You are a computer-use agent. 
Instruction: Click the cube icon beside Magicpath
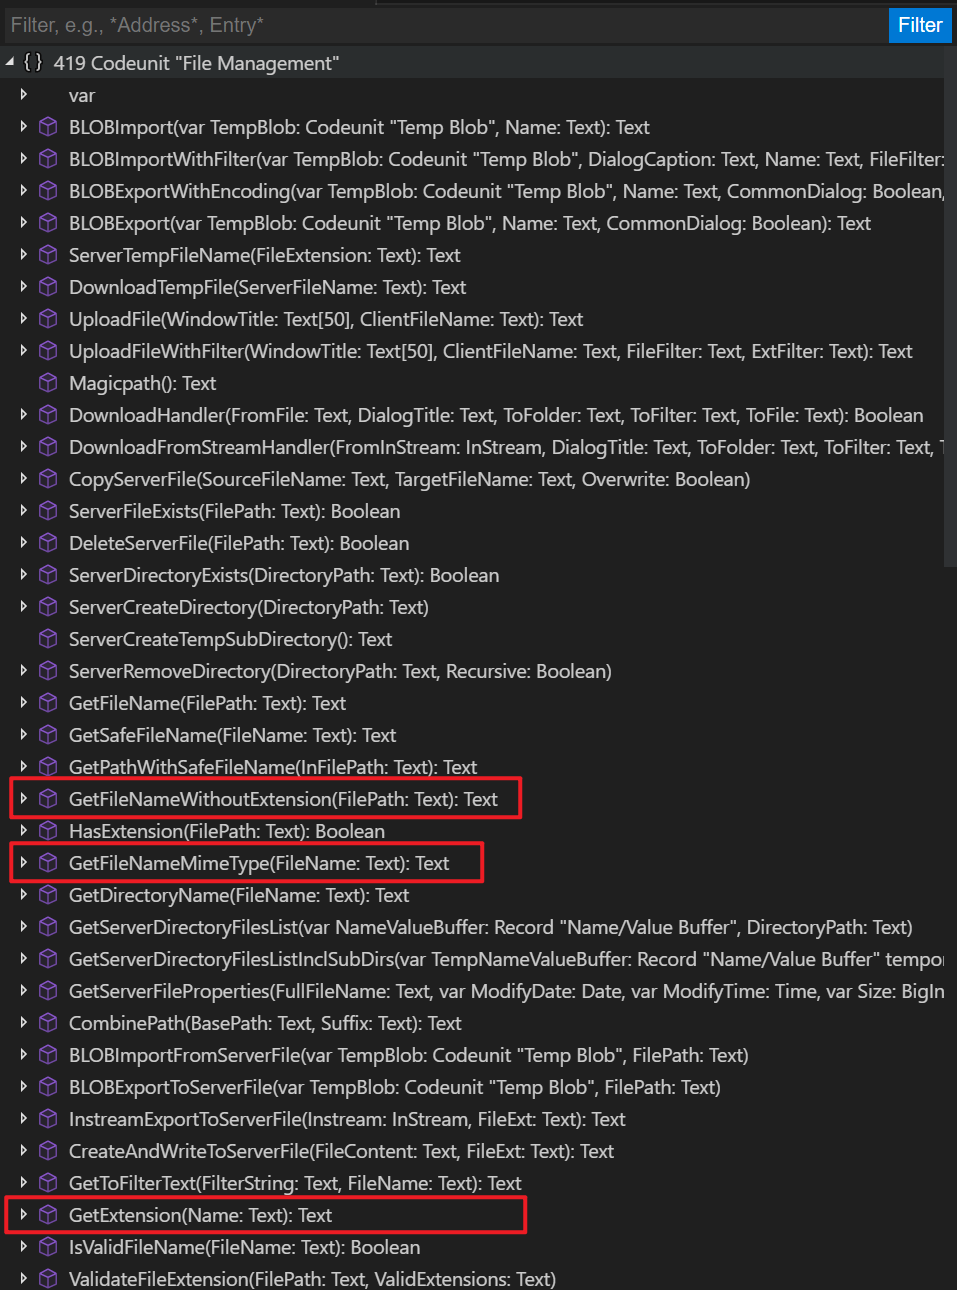48,383
